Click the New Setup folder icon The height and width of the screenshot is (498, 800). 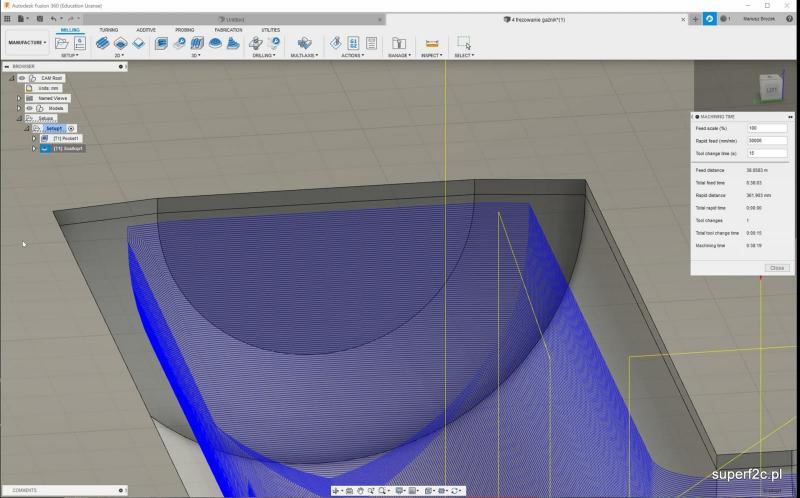point(63,43)
